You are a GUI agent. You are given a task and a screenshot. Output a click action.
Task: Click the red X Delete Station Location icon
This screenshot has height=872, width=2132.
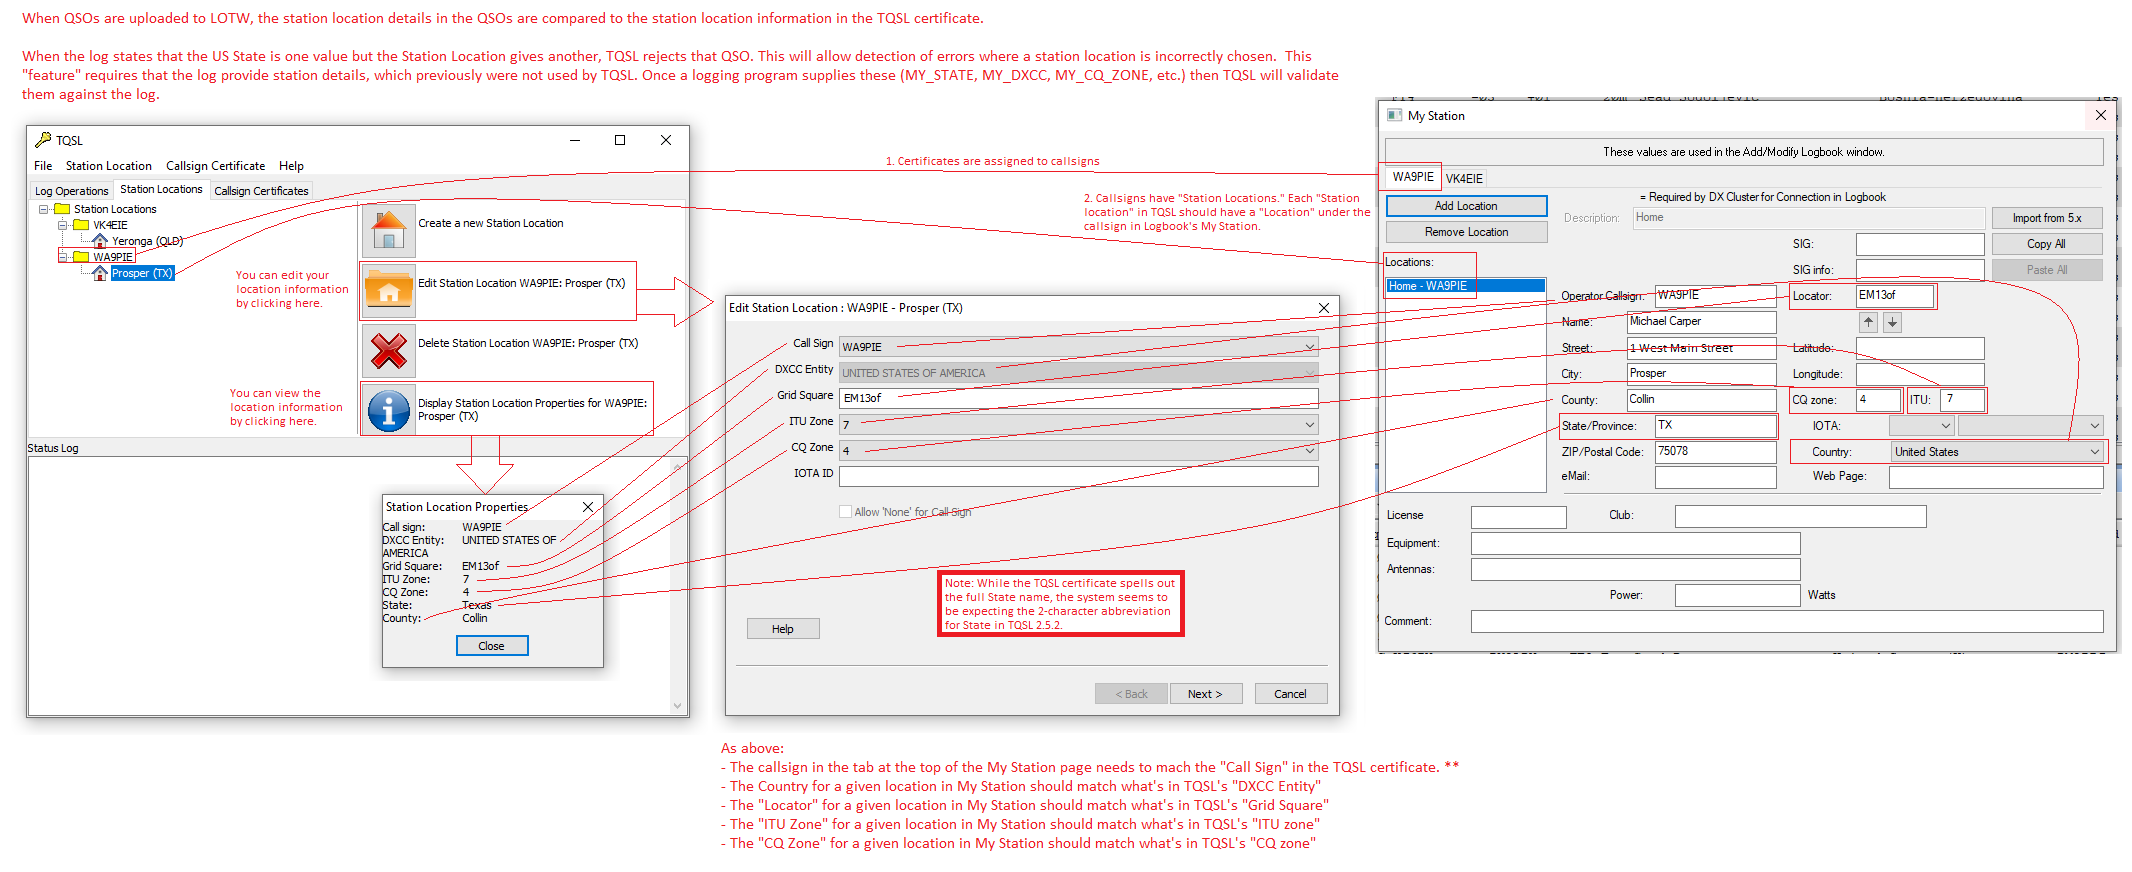coord(388,351)
